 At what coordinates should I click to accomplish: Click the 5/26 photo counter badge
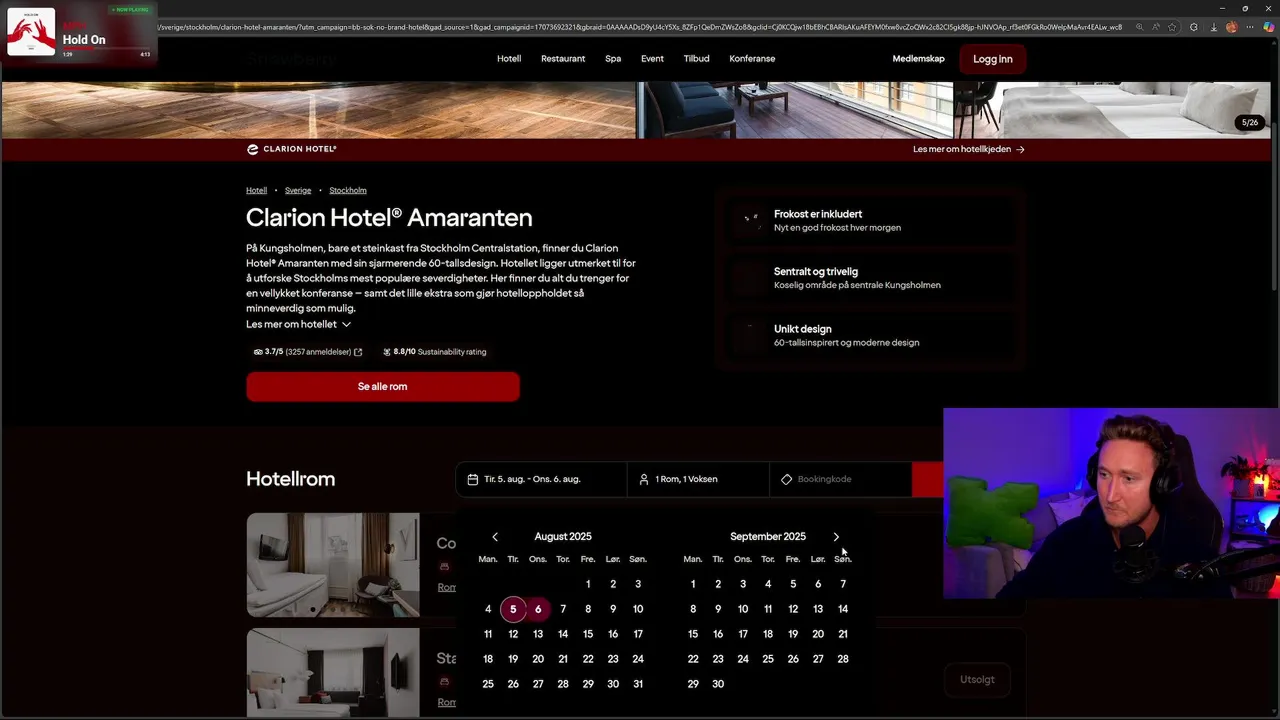click(x=1250, y=123)
